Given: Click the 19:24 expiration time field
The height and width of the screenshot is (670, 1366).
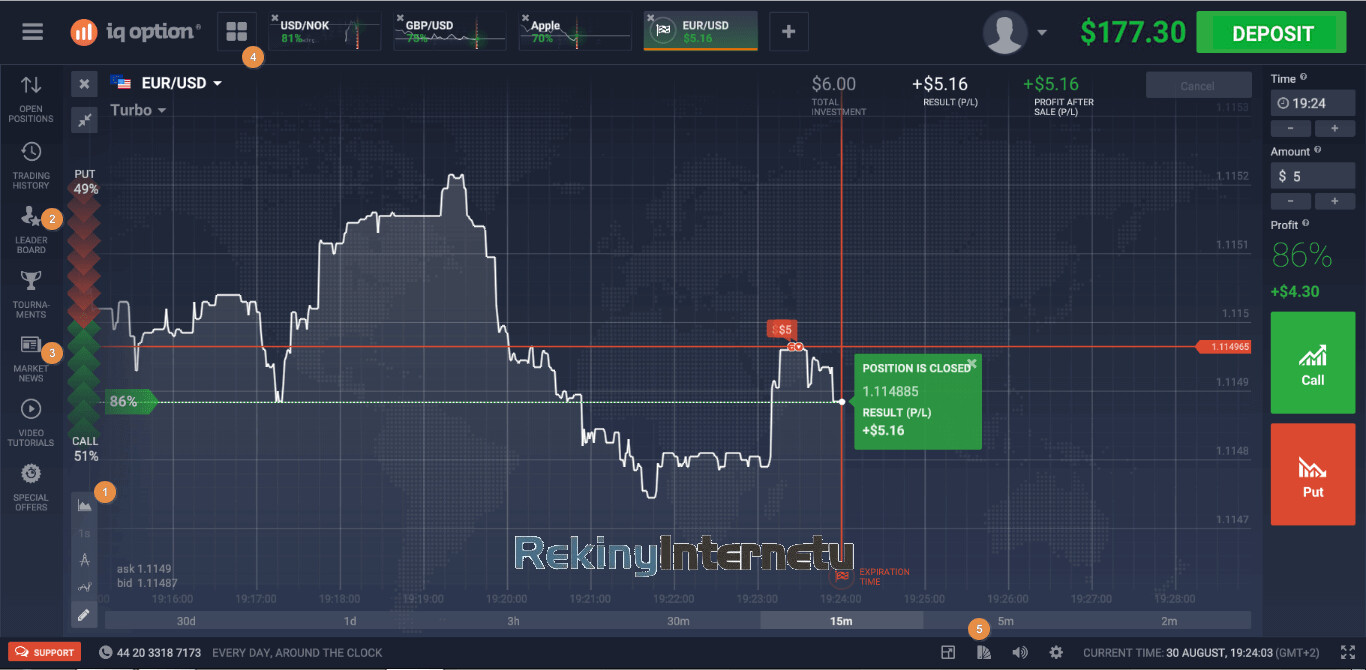Looking at the screenshot, I should (1313, 103).
